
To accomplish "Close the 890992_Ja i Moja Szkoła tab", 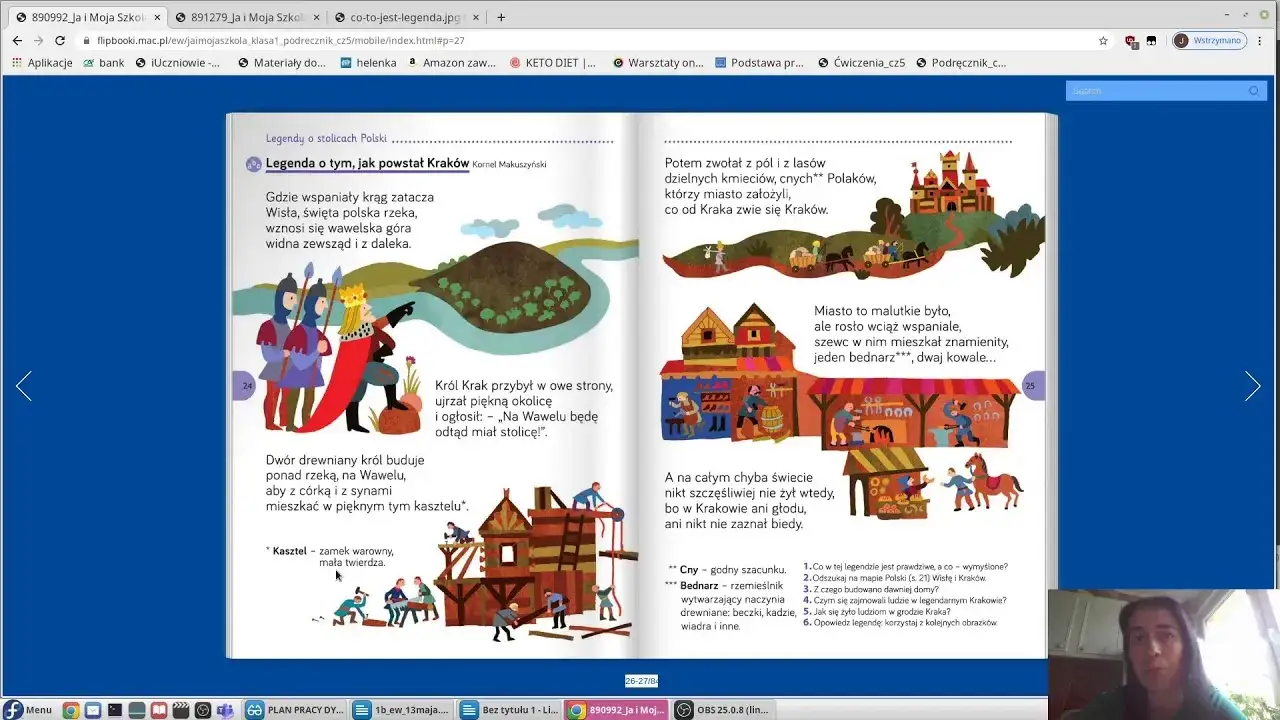I will click(x=157, y=17).
